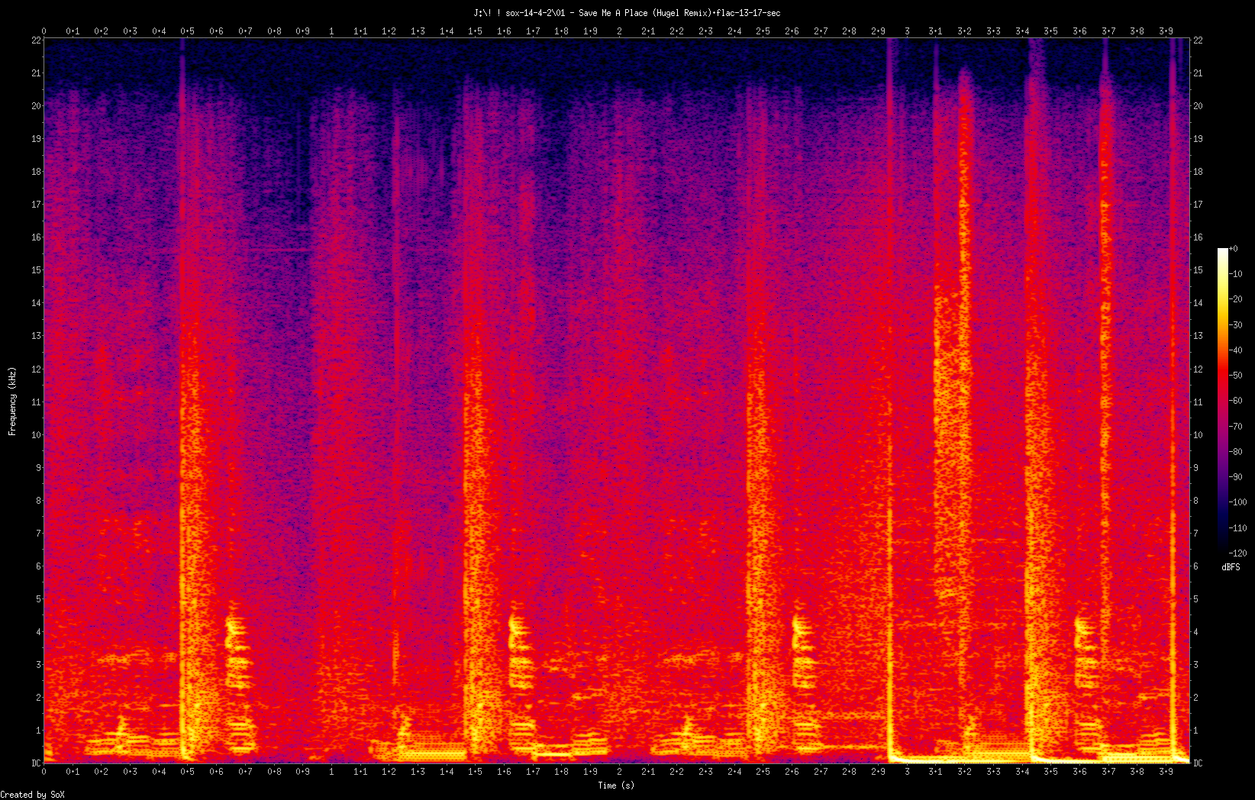Click the "1.5" tick on the top time axis
The image size is (1255, 800).
[475, 31]
